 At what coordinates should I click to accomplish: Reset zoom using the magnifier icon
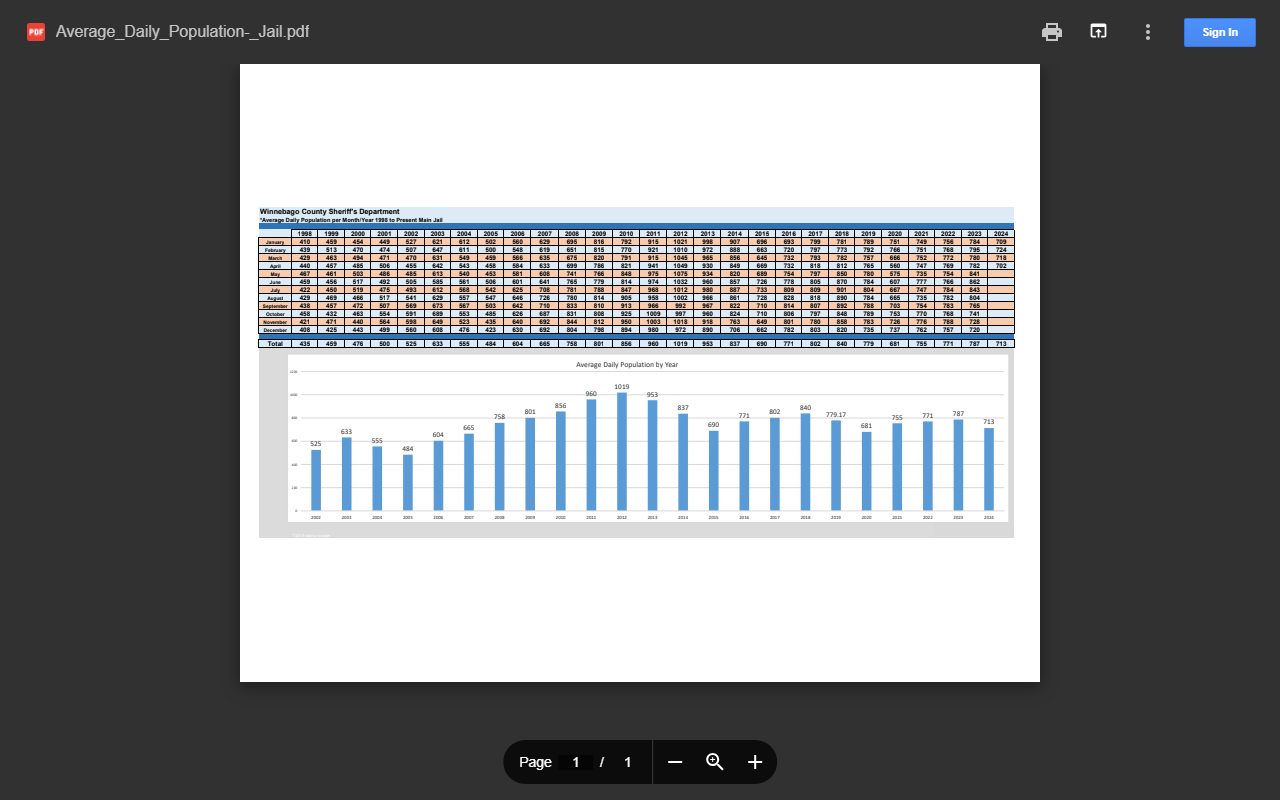pyautogui.click(x=715, y=762)
